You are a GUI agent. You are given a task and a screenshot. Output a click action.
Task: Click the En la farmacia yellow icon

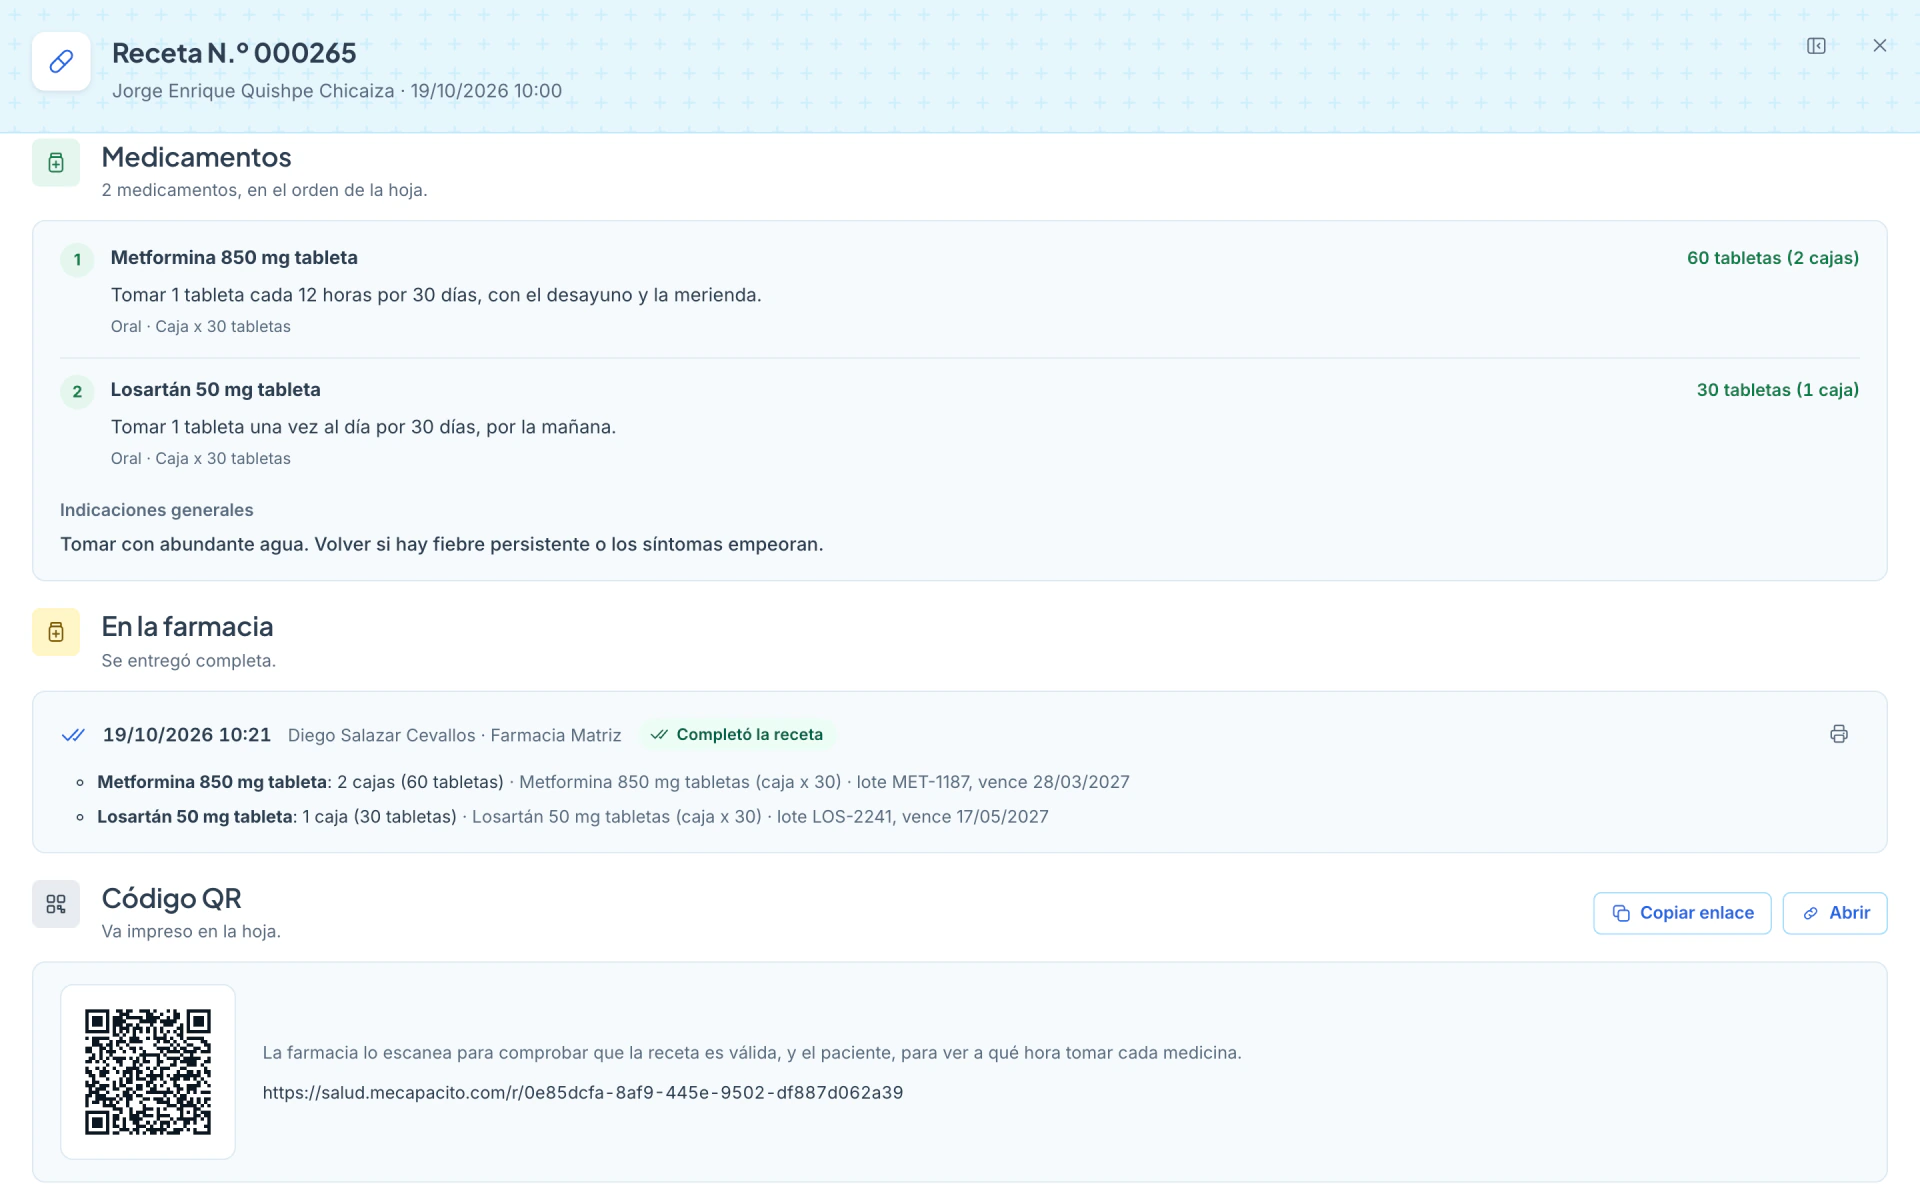coord(56,632)
